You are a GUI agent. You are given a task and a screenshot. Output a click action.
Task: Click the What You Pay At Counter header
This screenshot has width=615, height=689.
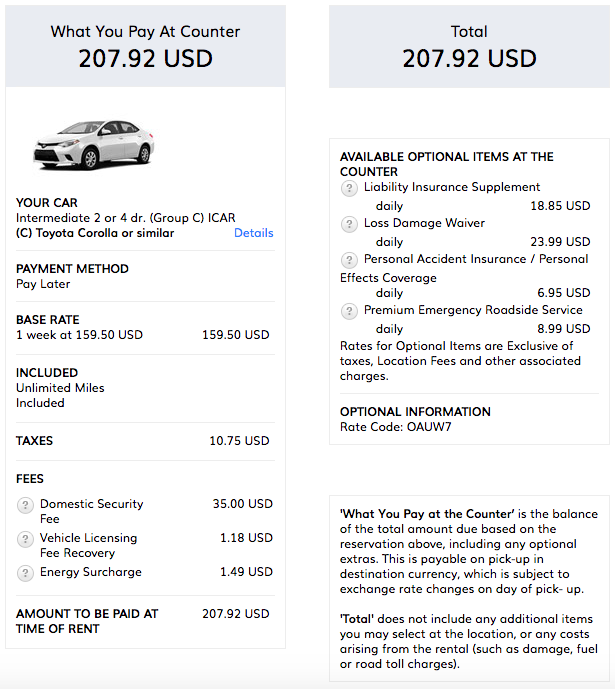tap(145, 46)
